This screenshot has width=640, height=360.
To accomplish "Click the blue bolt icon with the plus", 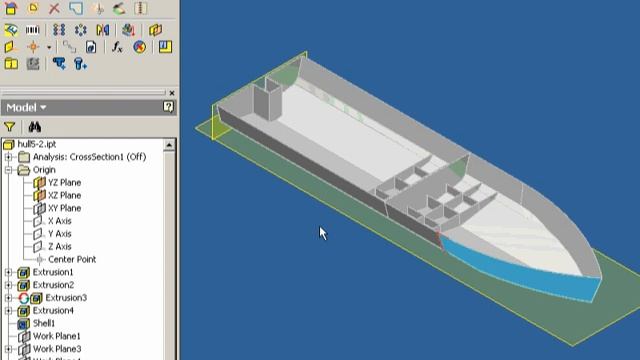I will pyautogui.click(x=80, y=64).
